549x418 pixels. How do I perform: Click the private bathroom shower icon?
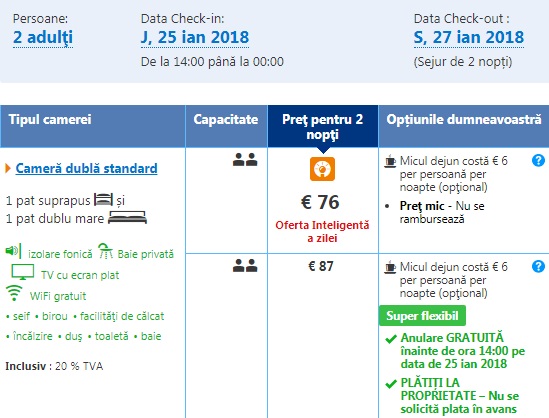[x=105, y=251]
